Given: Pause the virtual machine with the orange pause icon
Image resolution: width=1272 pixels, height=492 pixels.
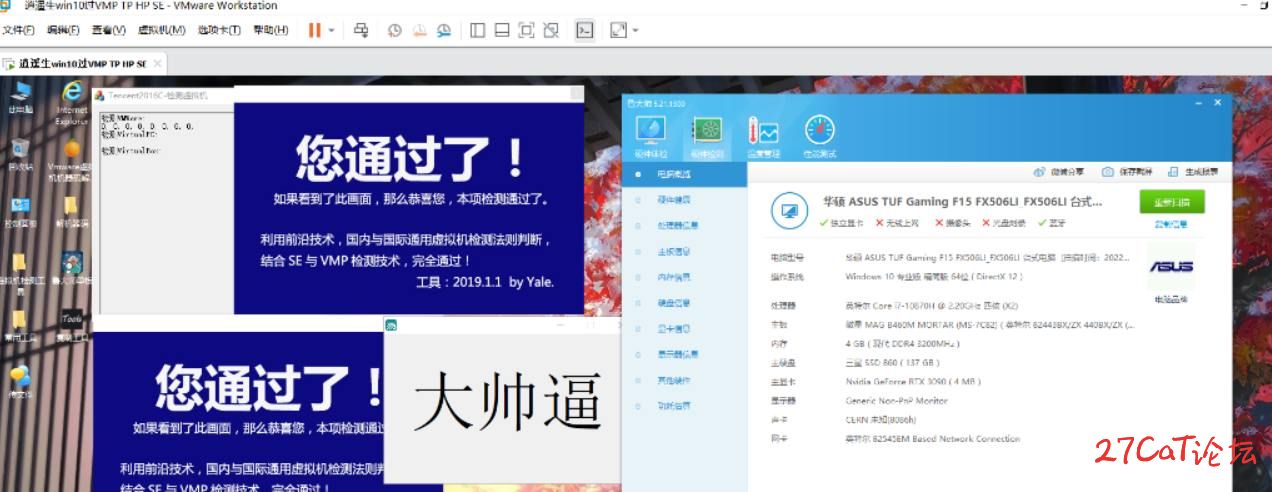Looking at the screenshot, I should coord(315,30).
